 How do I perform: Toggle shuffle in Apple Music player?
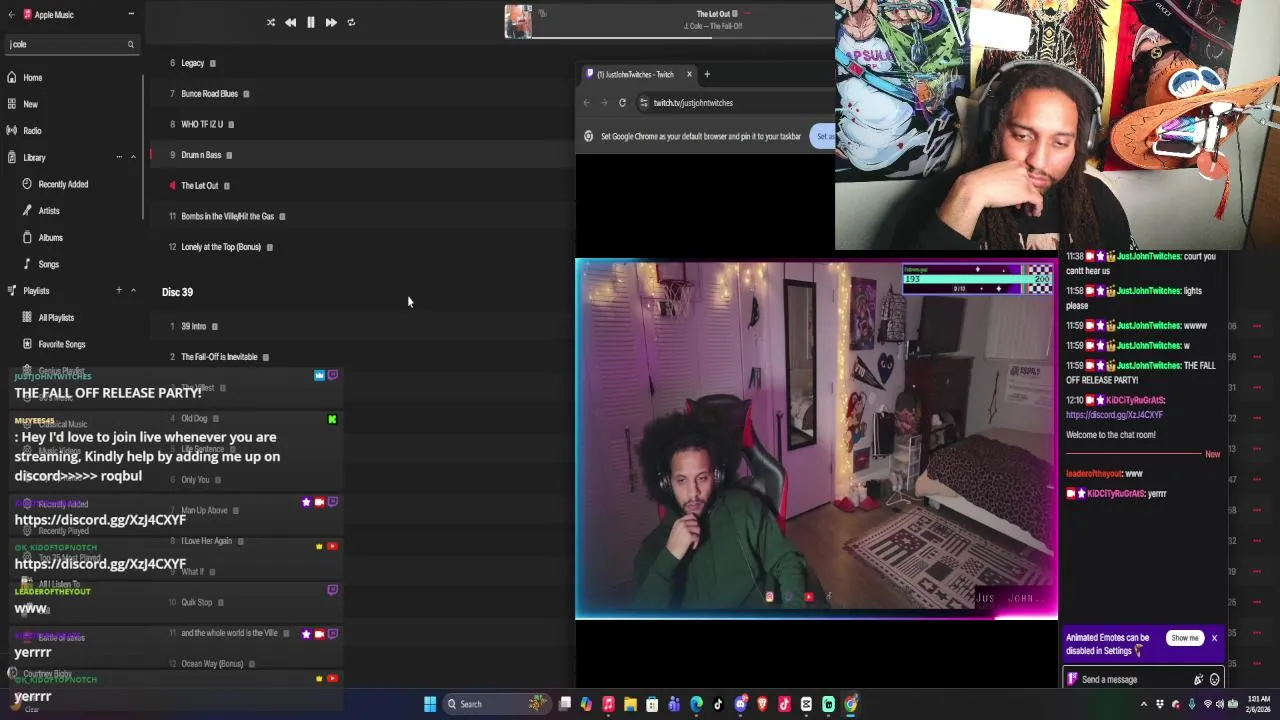pos(270,22)
